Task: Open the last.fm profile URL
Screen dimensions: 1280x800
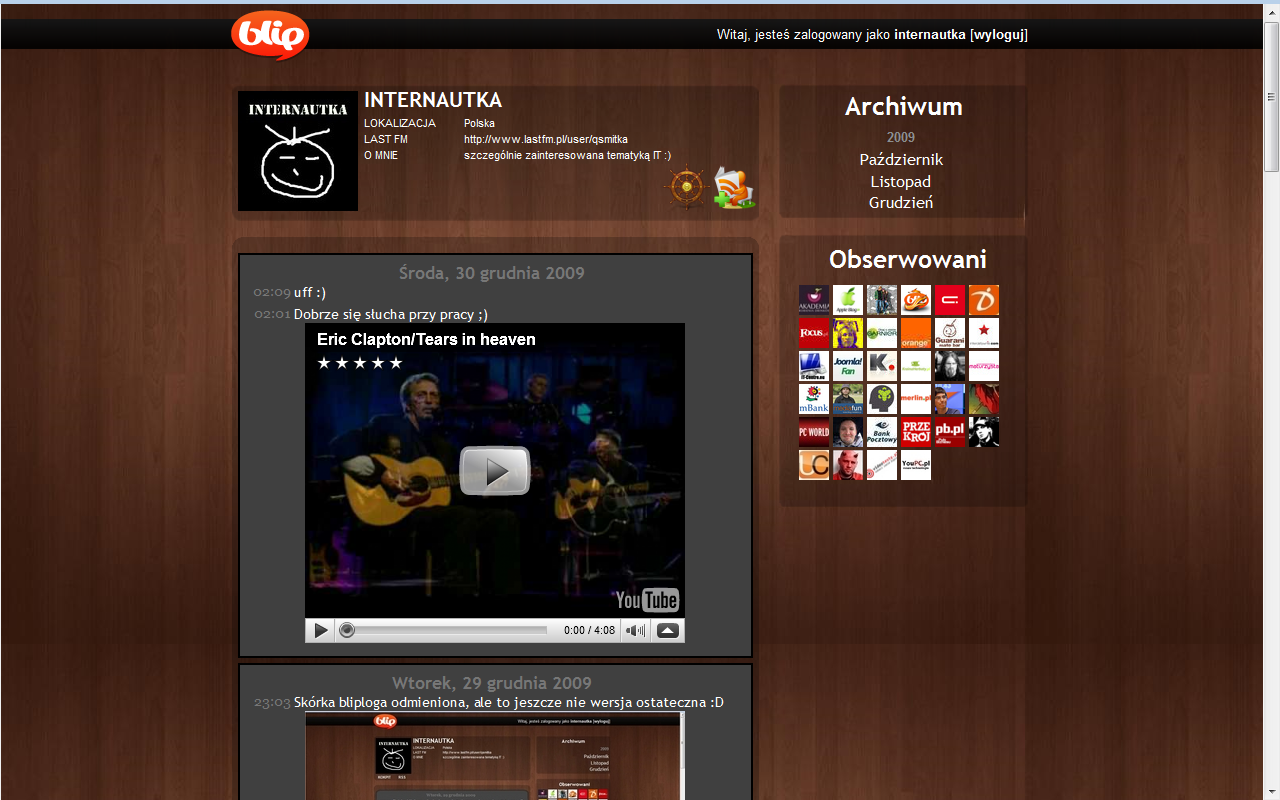Action: [546, 139]
